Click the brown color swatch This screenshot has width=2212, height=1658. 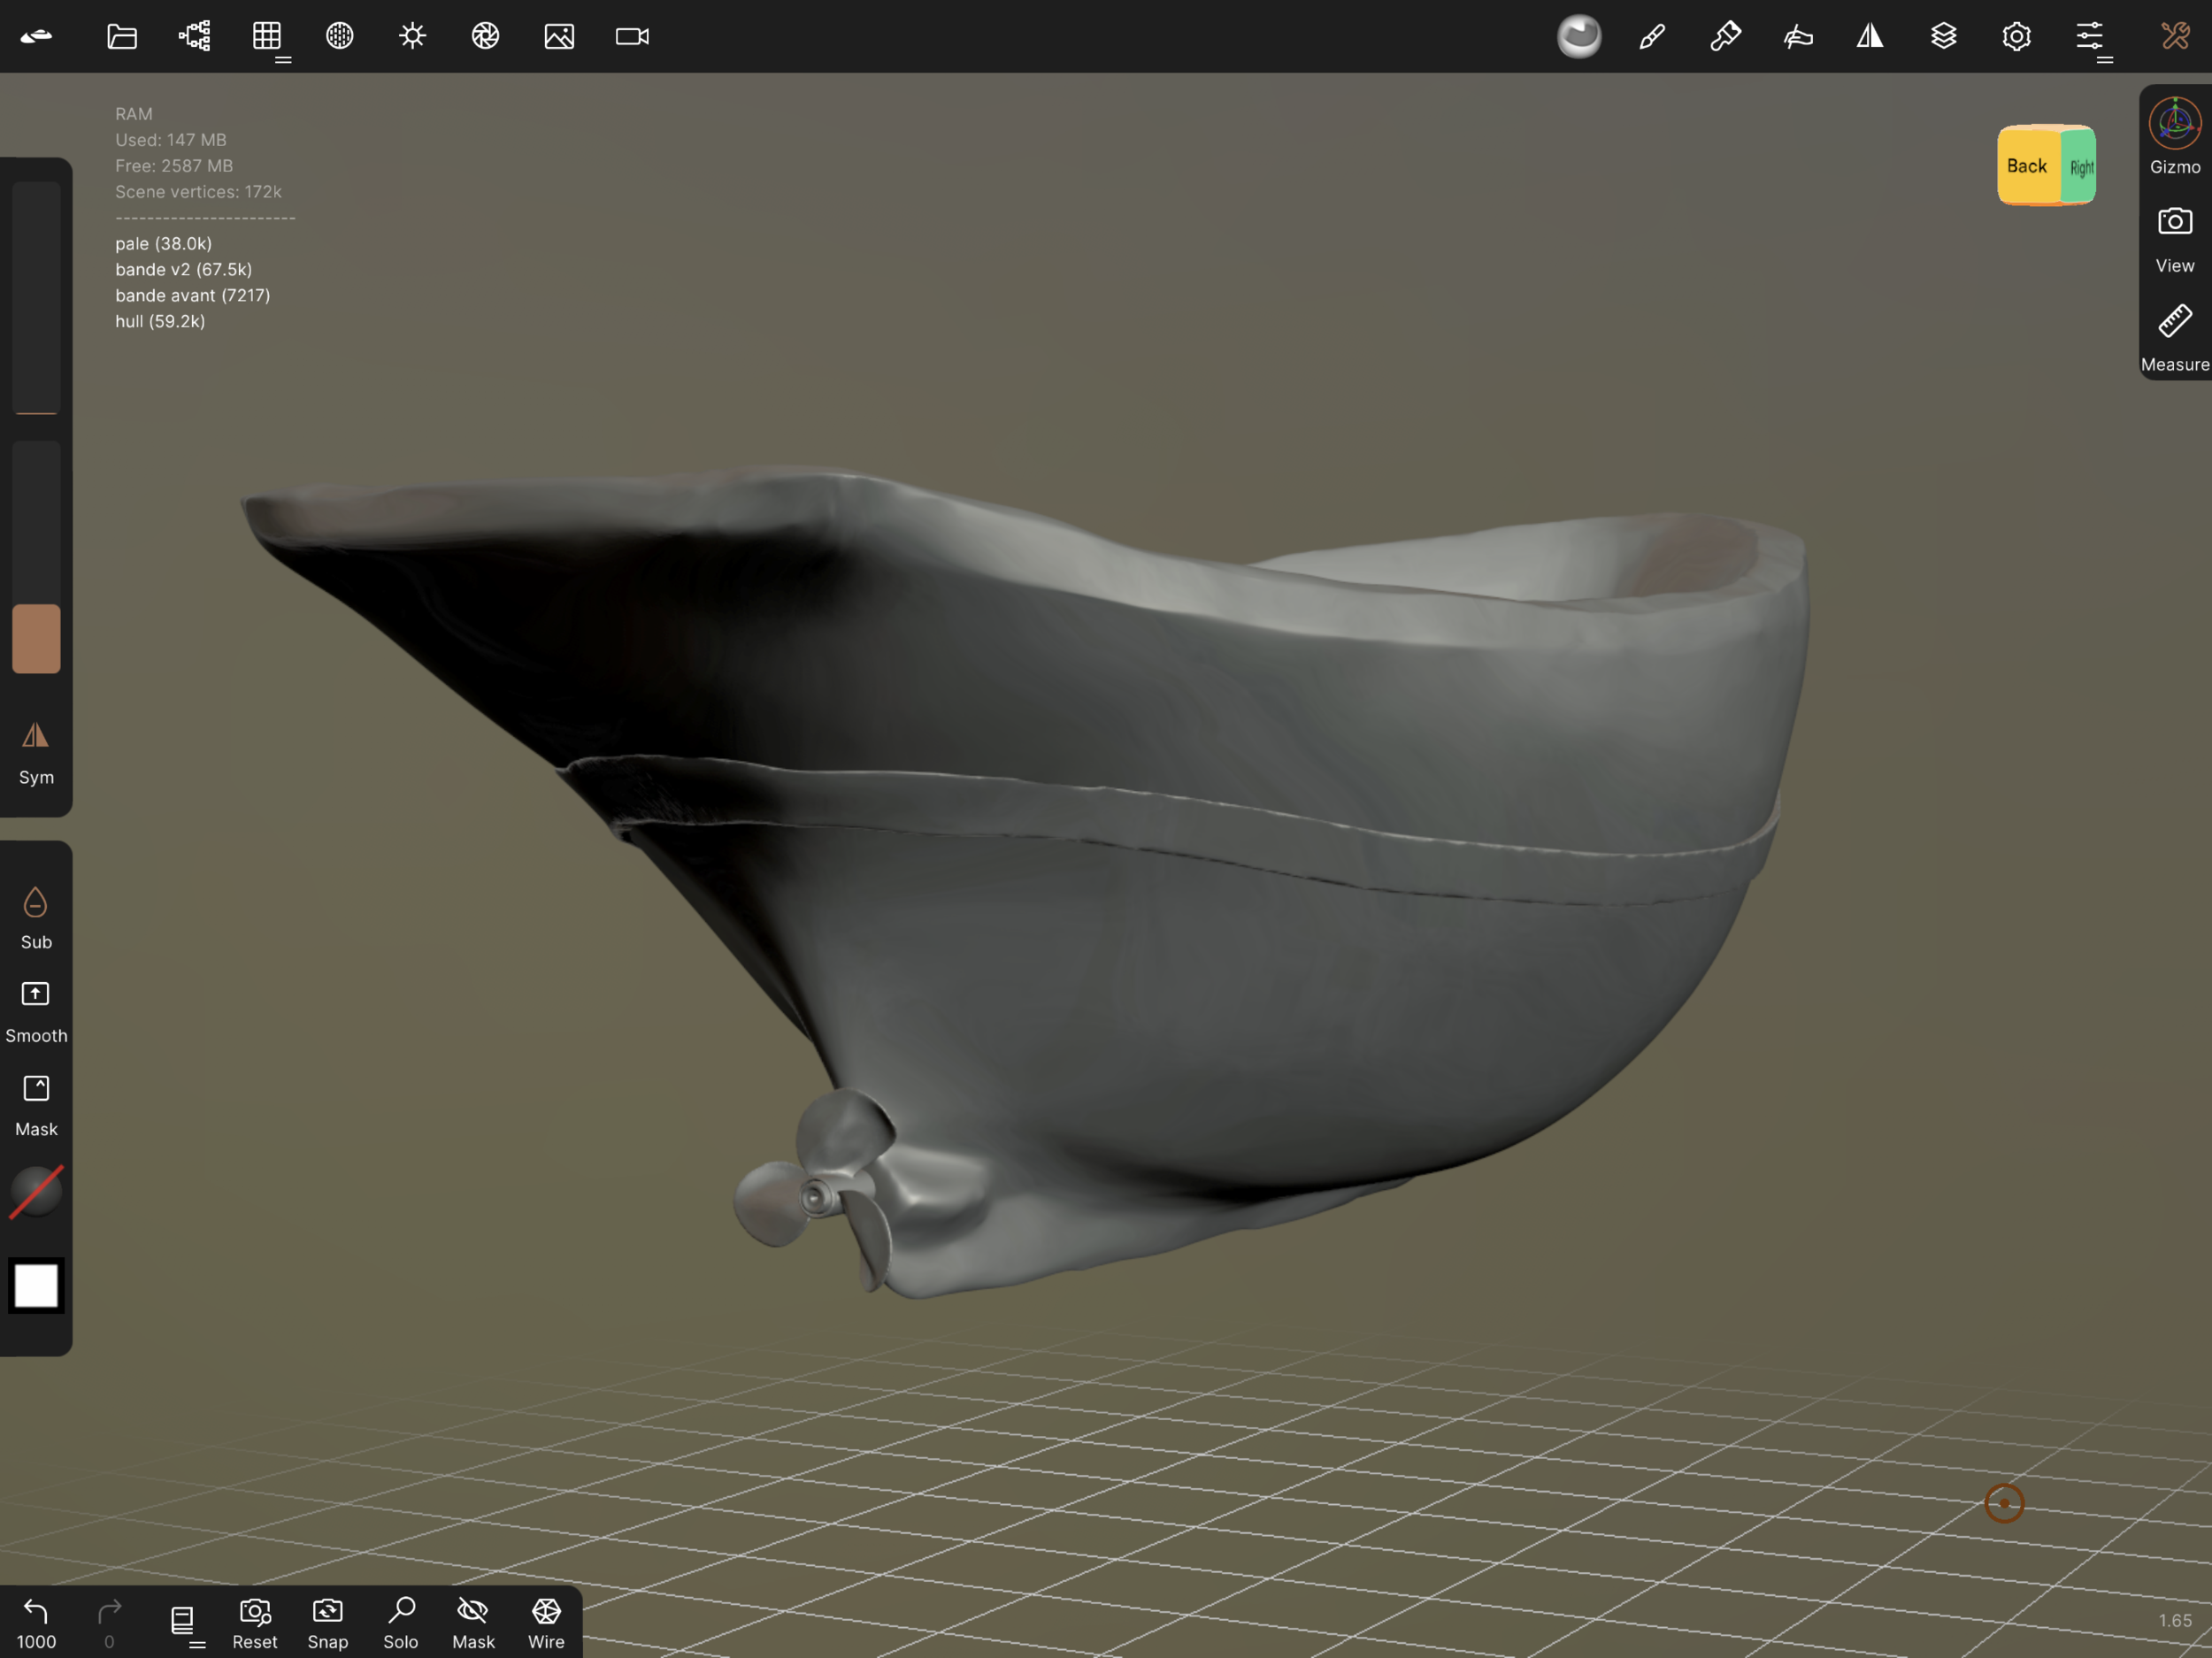point(36,638)
